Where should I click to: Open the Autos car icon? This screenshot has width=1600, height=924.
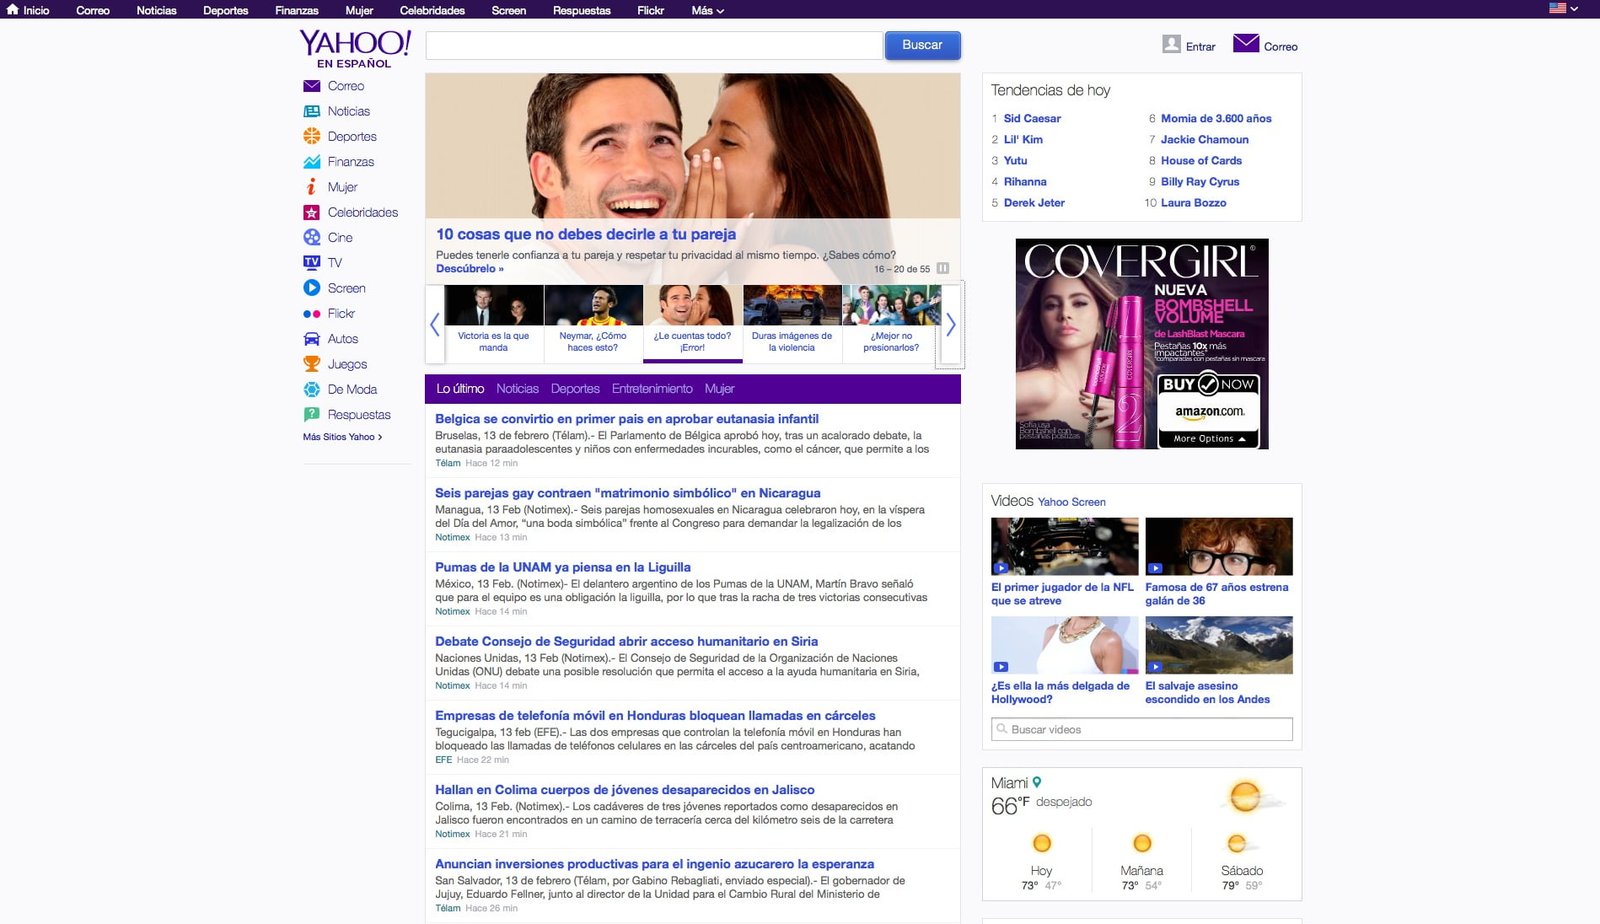[x=312, y=339]
